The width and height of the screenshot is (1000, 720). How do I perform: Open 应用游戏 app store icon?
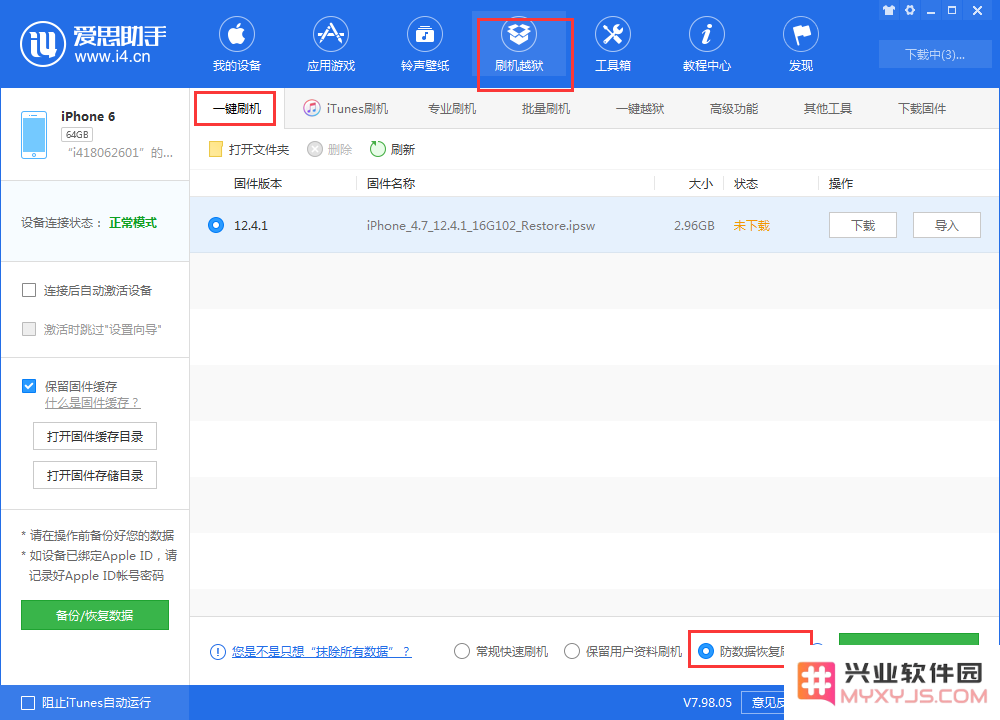(330, 34)
